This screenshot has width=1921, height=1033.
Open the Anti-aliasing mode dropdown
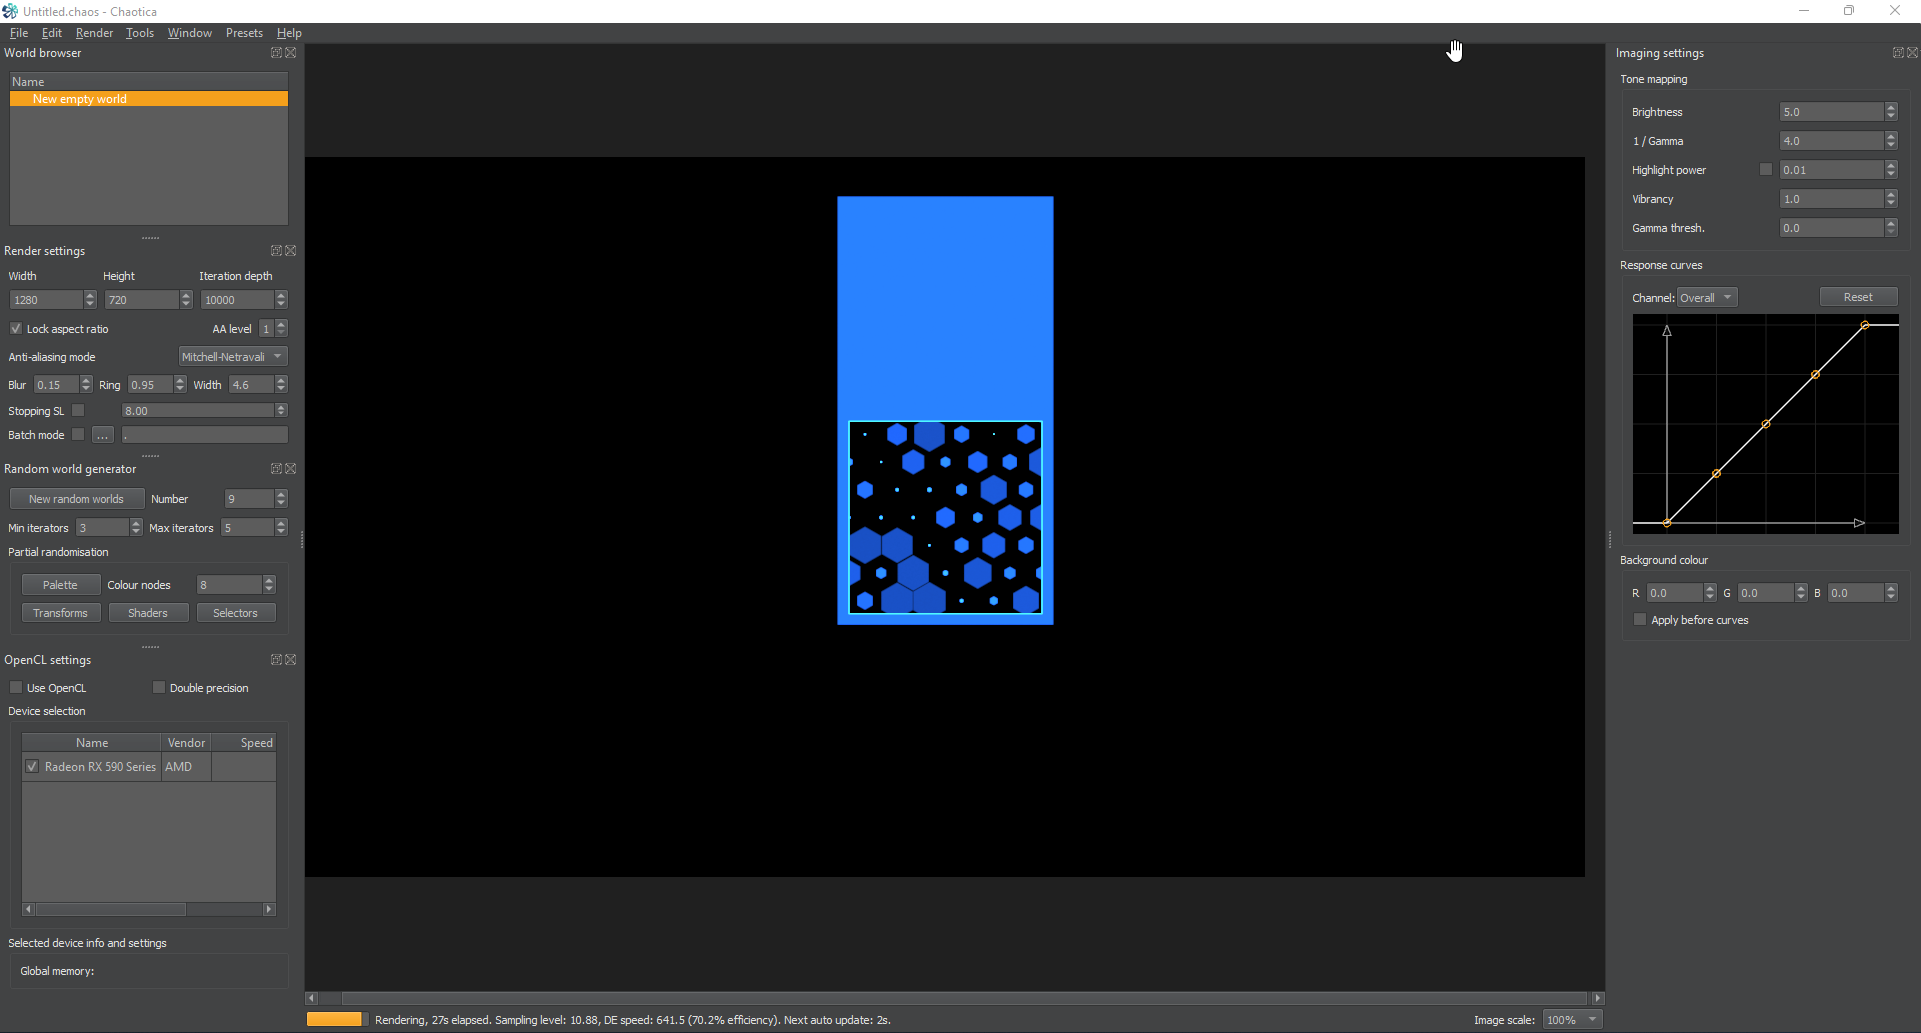pos(233,357)
